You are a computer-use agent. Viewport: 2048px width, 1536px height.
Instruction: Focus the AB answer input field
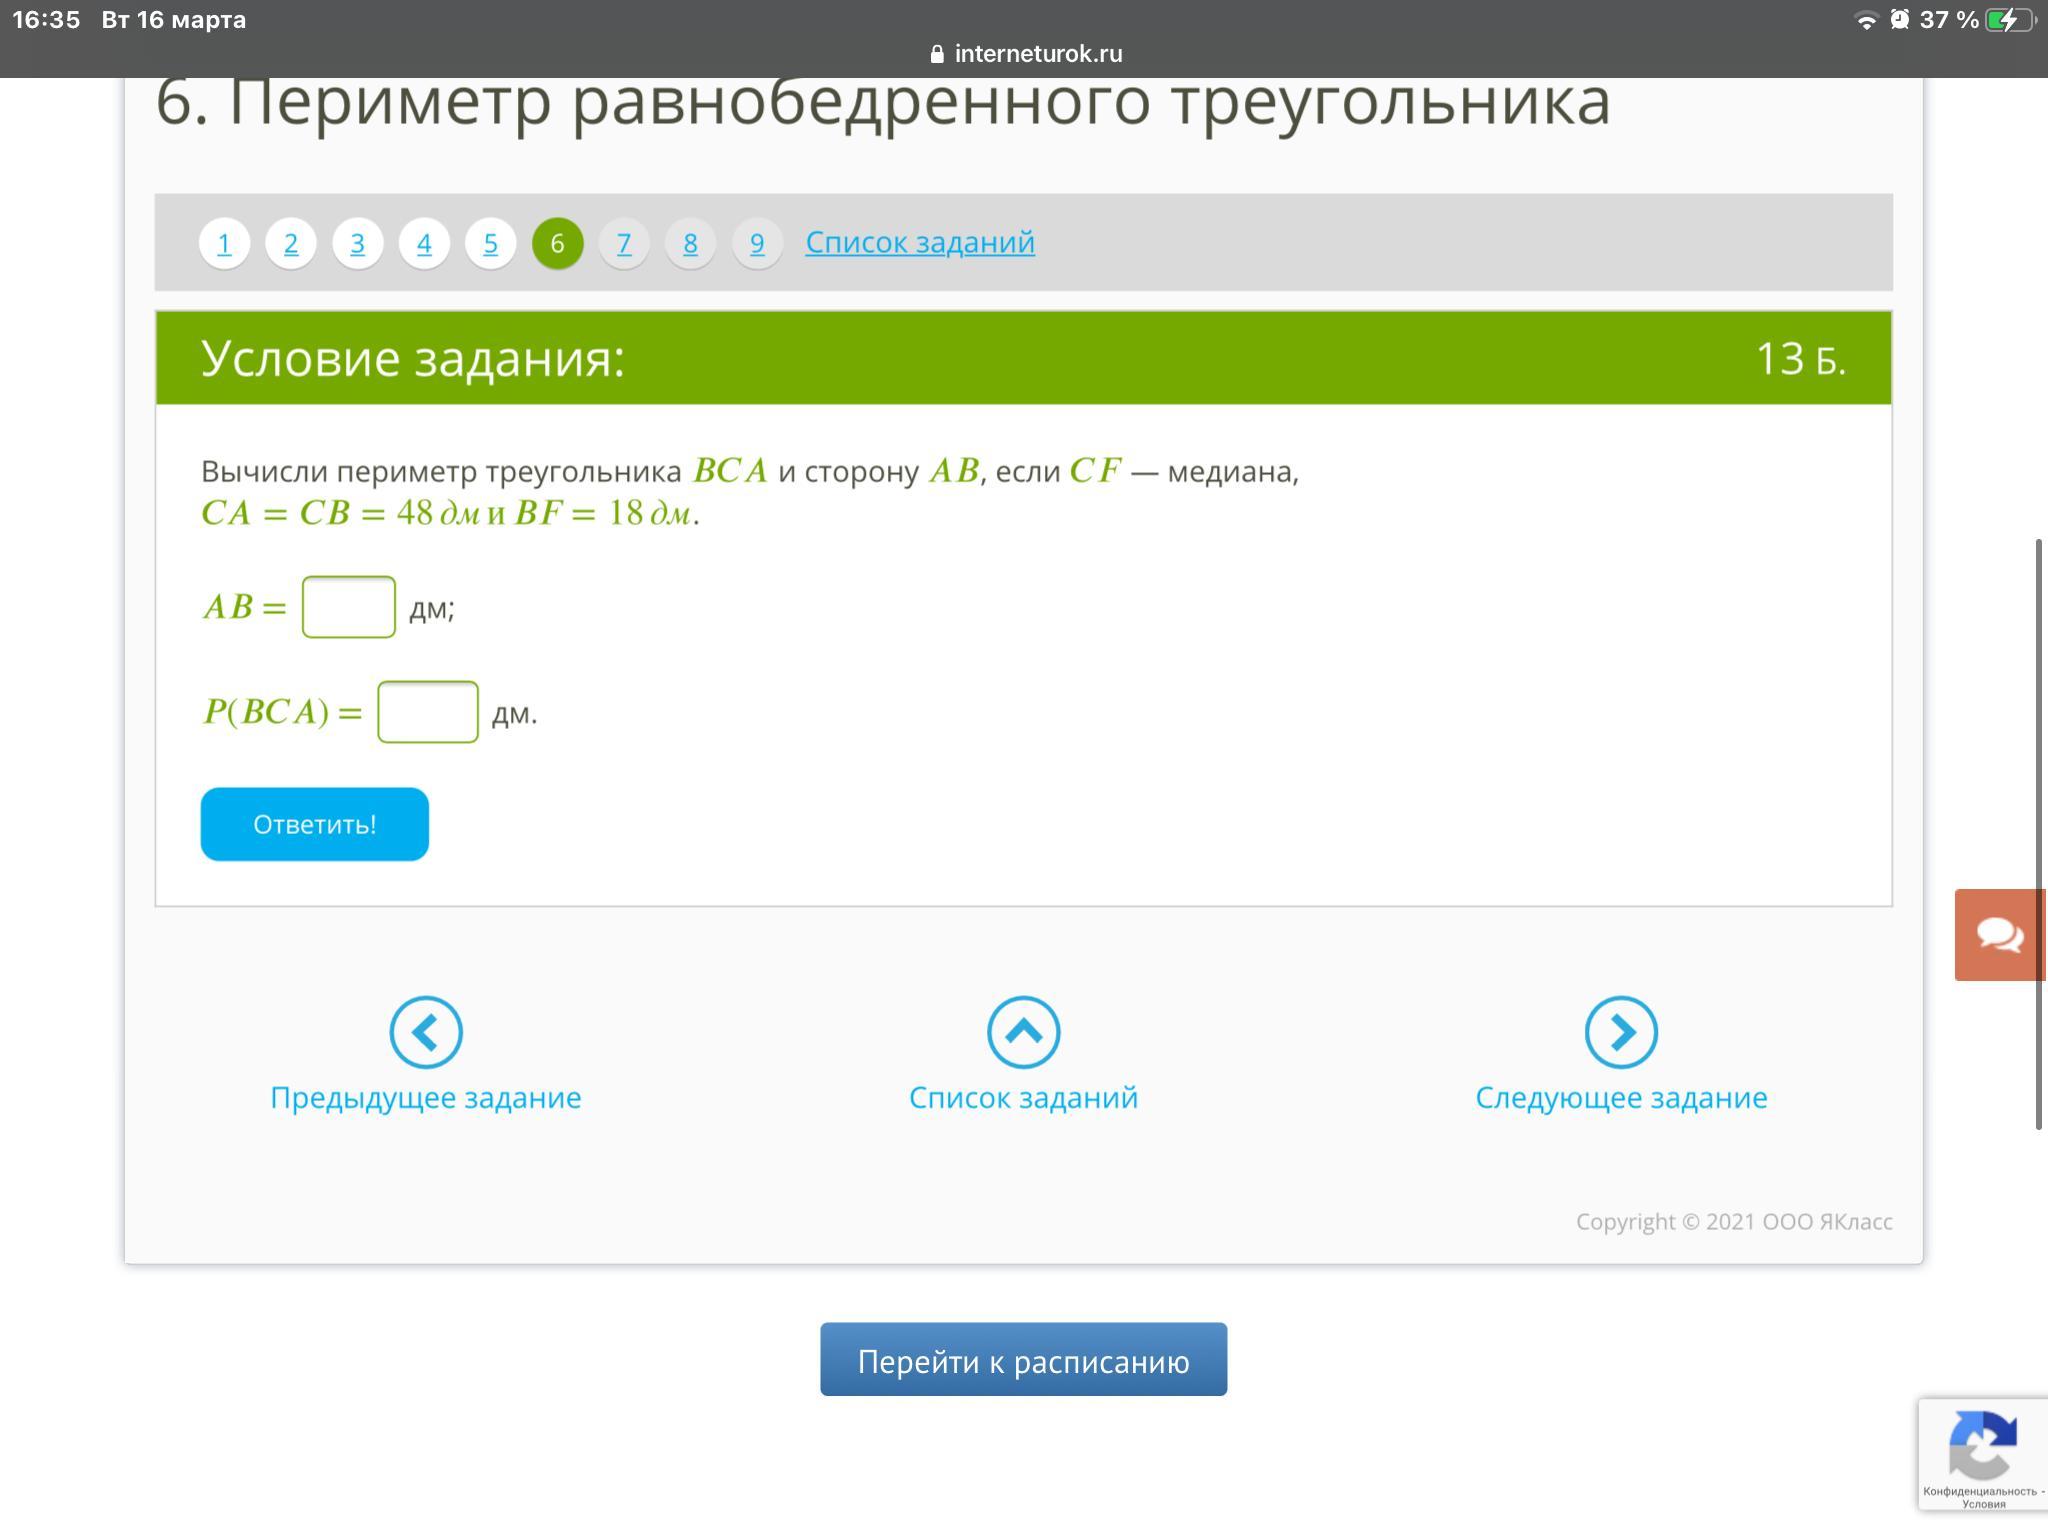point(349,607)
